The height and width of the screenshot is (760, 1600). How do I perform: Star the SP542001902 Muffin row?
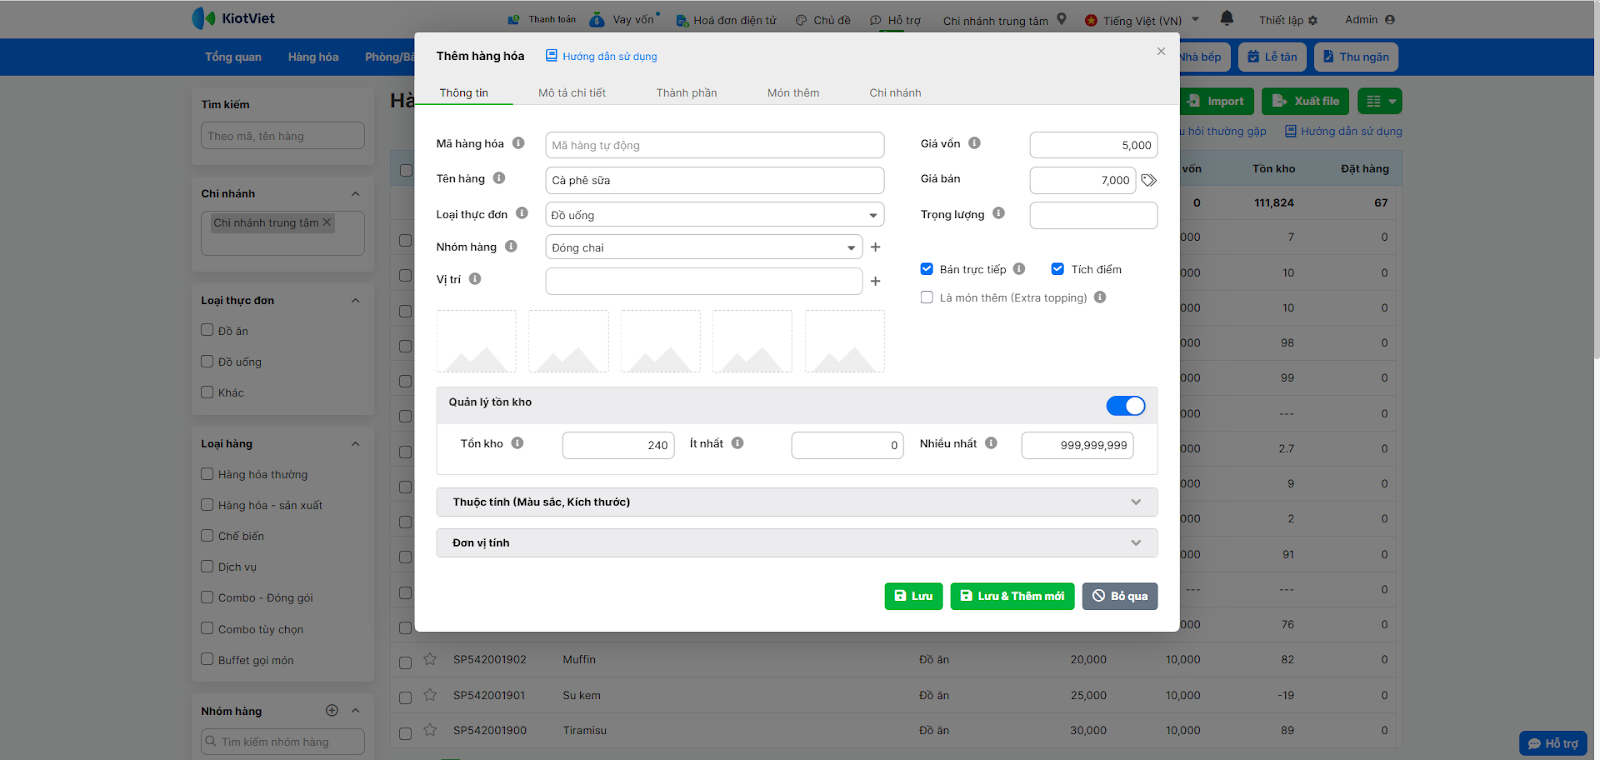(430, 659)
